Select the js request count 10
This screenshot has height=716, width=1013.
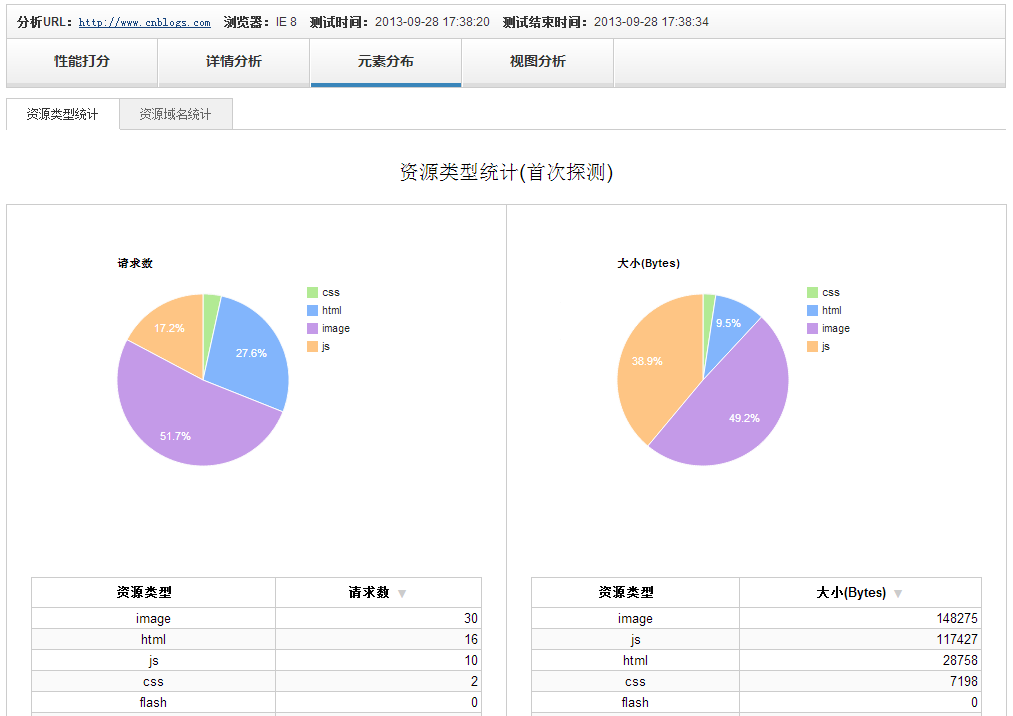[471, 660]
